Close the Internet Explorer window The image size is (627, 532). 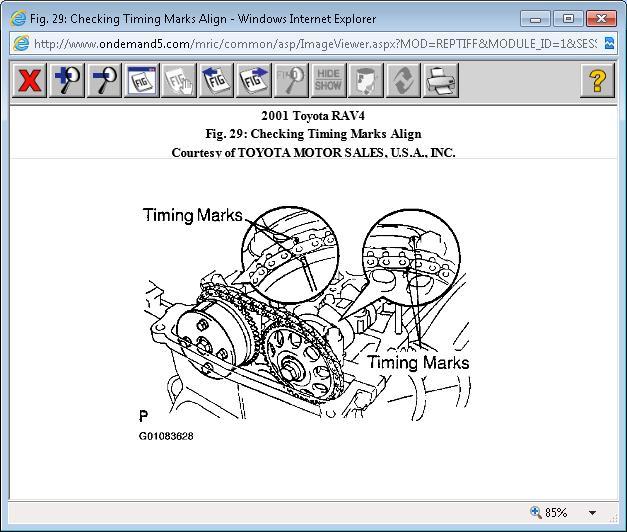point(601,19)
